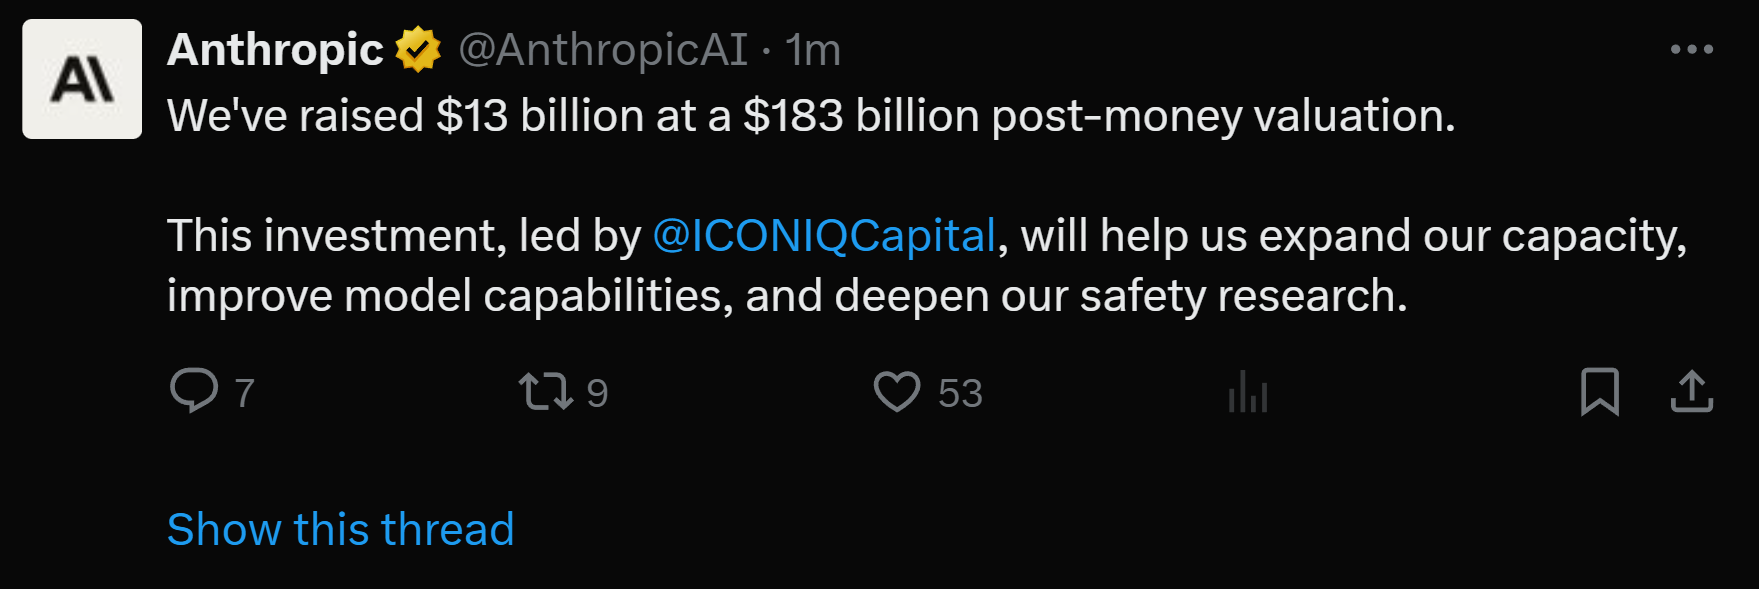Click the reply speech bubble icon
1759x589 pixels.
pyautogui.click(x=194, y=391)
